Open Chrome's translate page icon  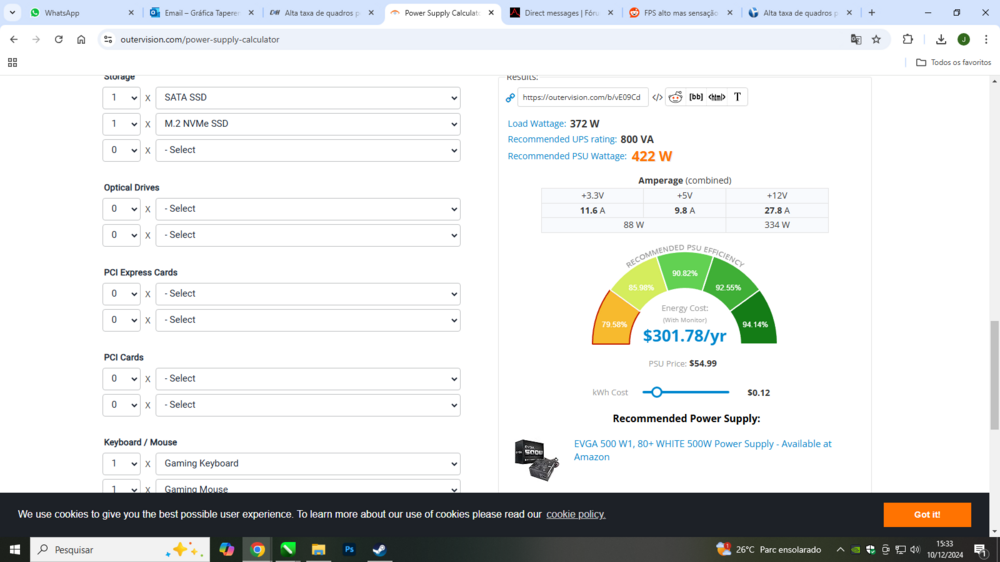point(856,39)
